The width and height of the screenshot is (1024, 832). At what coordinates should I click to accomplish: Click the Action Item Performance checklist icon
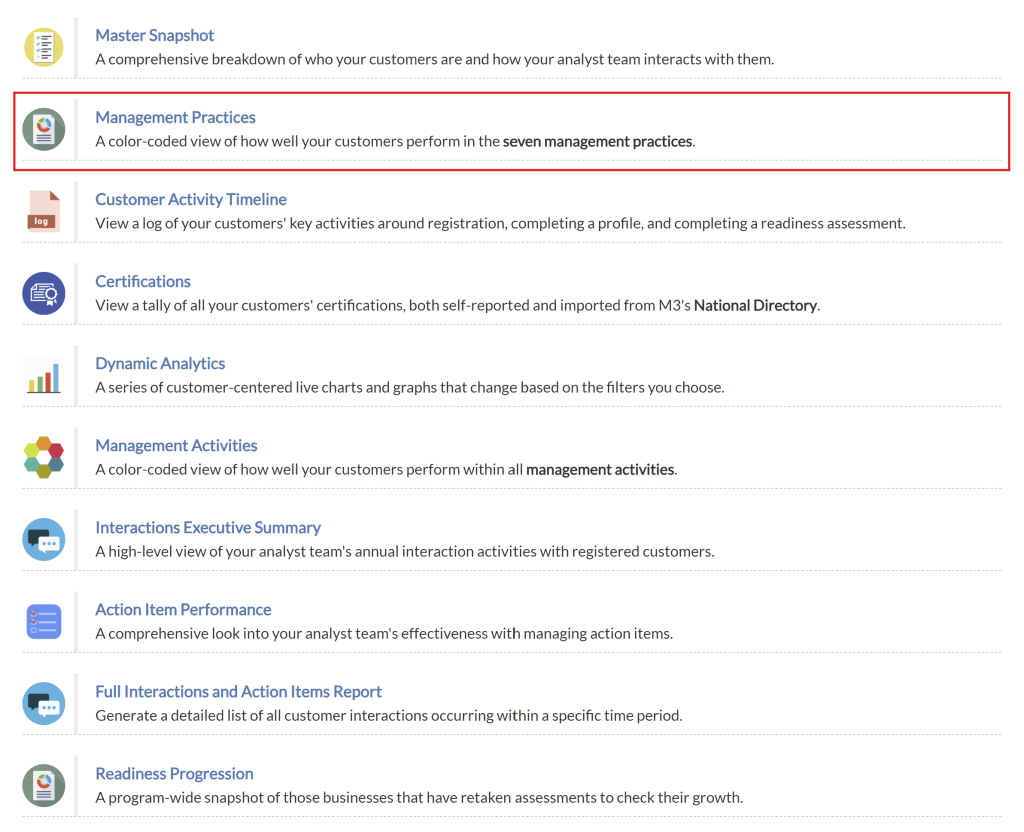click(x=43, y=621)
